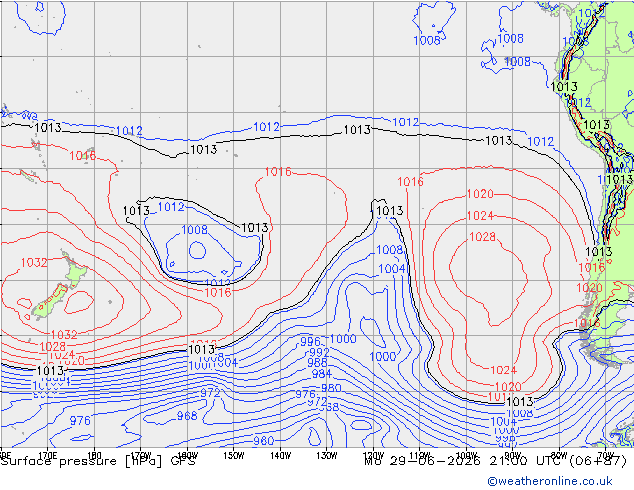Click New Zealand's South Island on the map
The image size is (634, 490).
49,301
